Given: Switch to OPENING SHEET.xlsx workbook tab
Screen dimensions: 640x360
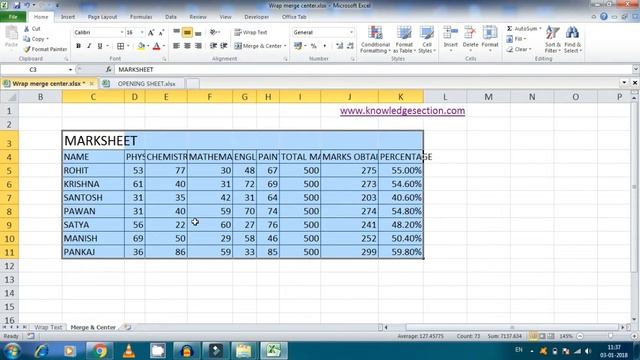Looking at the screenshot, I should (146, 84).
